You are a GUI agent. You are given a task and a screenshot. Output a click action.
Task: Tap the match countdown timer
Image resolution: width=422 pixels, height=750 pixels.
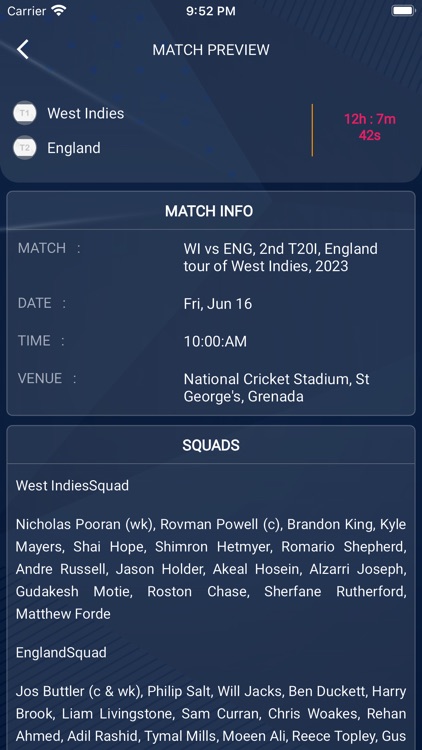point(370,127)
